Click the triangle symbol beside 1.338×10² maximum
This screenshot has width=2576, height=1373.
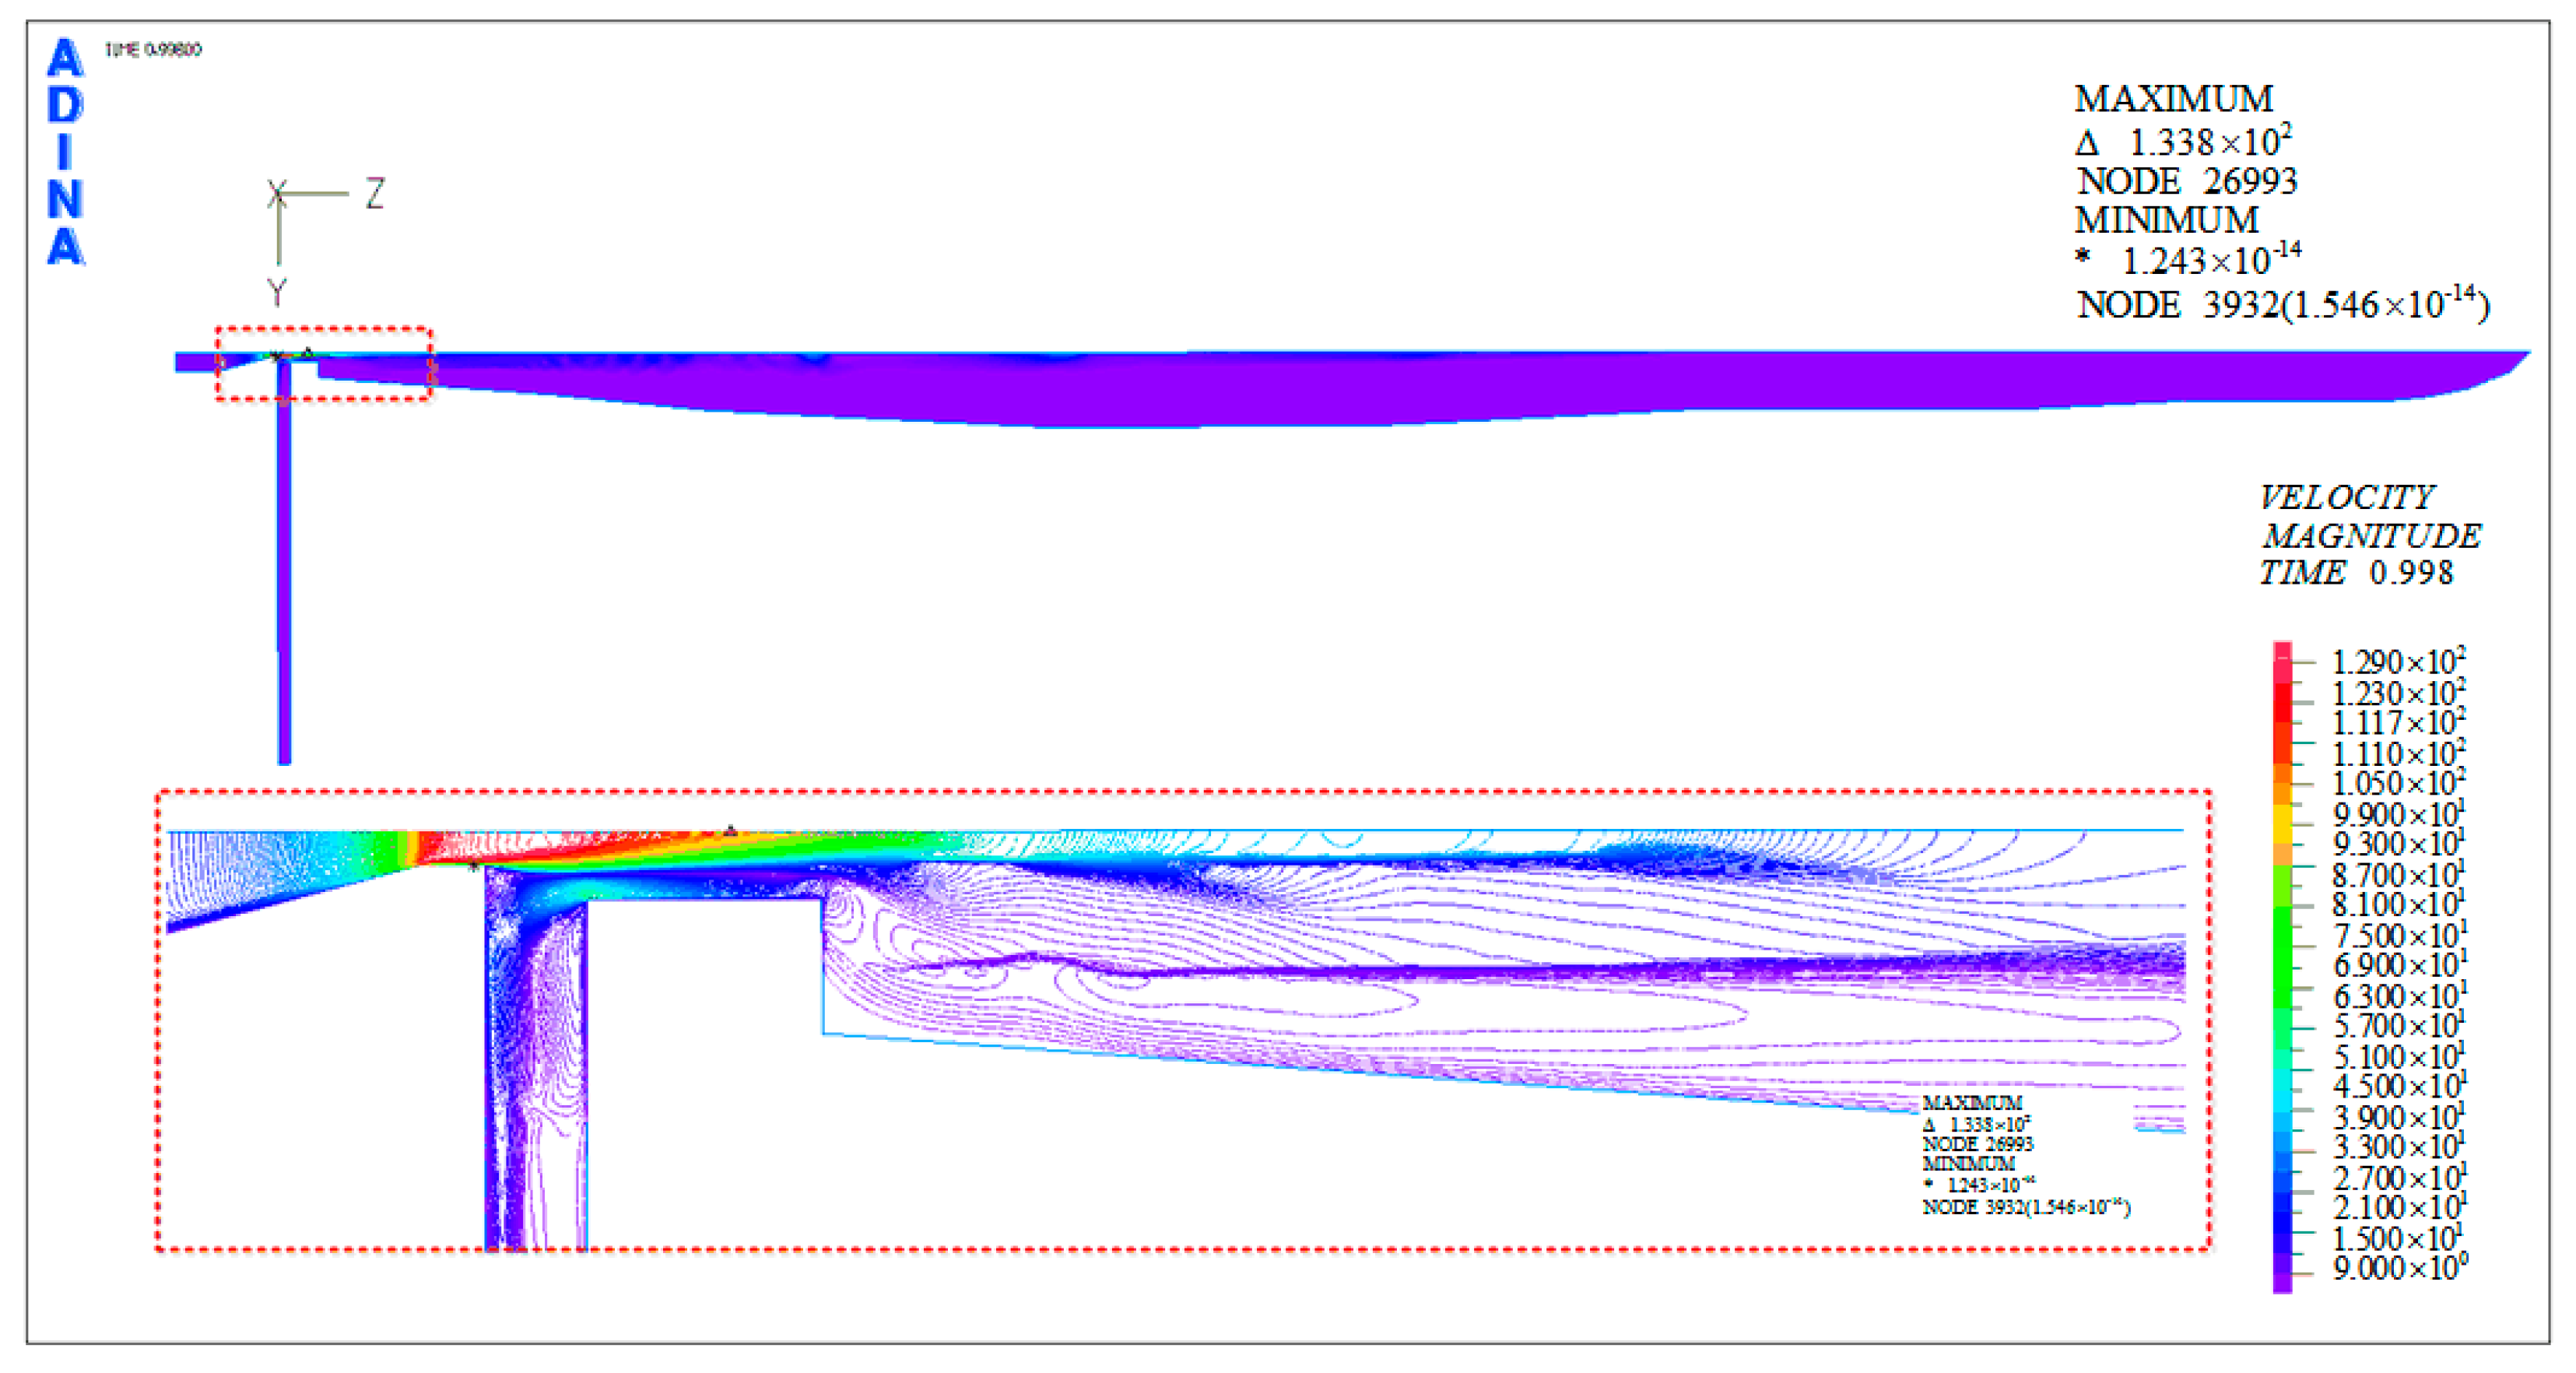(x=2087, y=144)
